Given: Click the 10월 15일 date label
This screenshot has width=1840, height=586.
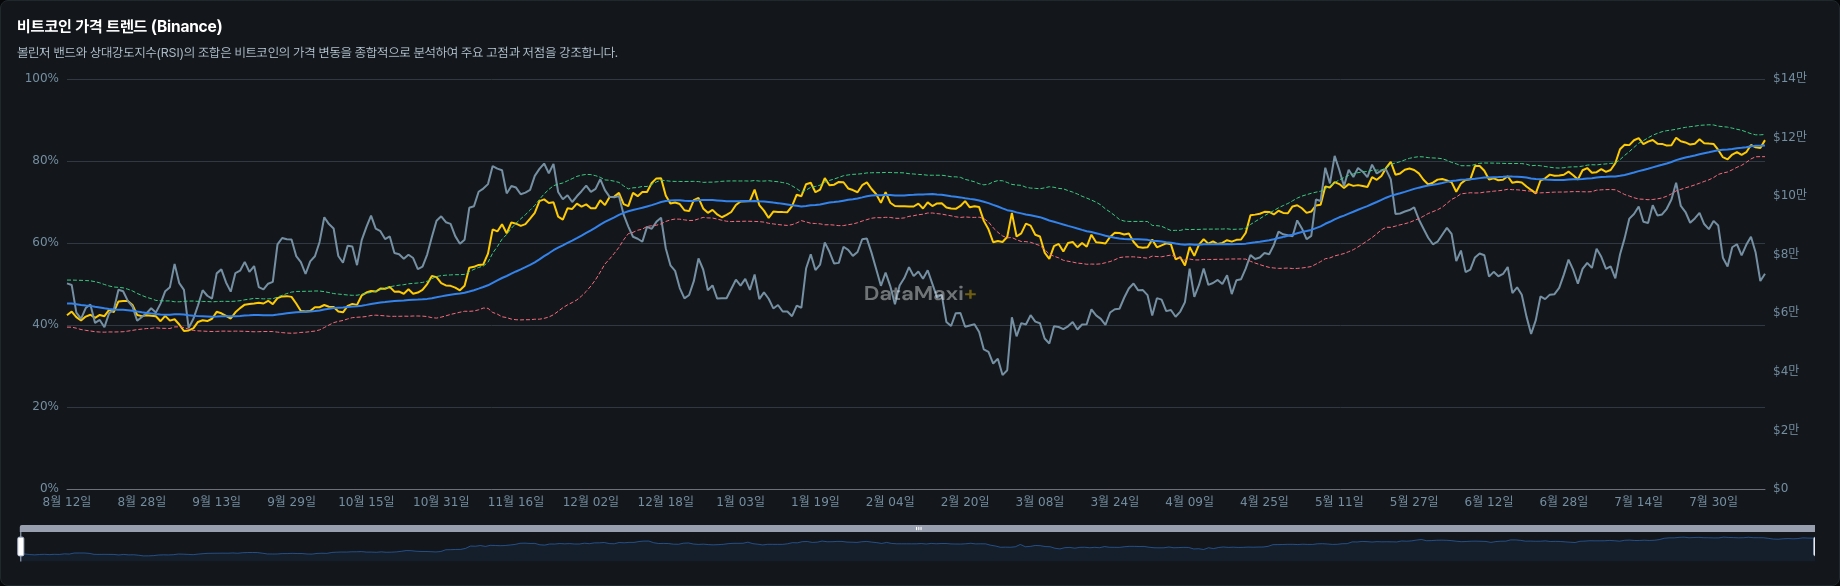Looking at the screenshot, I should click(x=366, y=502).
